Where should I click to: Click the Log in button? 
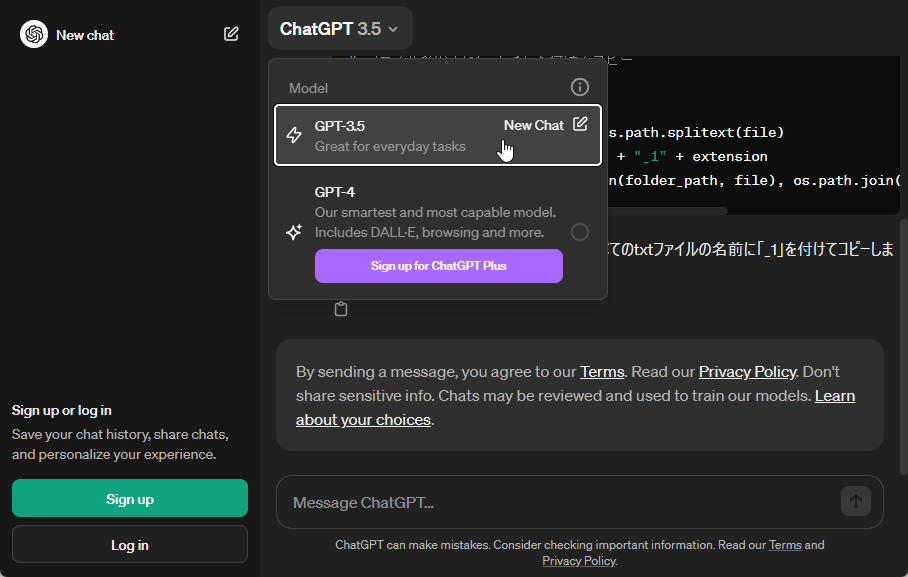(x=129, y=544)
